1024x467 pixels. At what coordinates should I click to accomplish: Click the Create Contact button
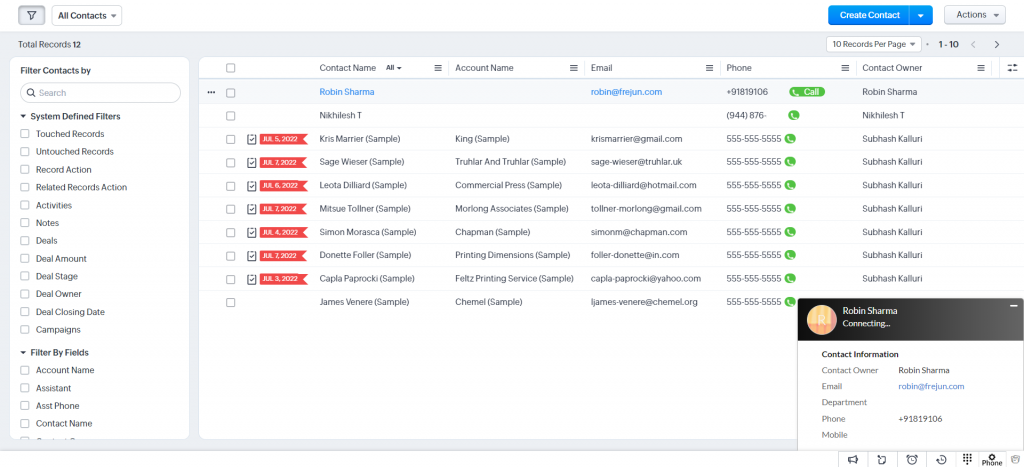pyautogui.click(x=869, y=15)
